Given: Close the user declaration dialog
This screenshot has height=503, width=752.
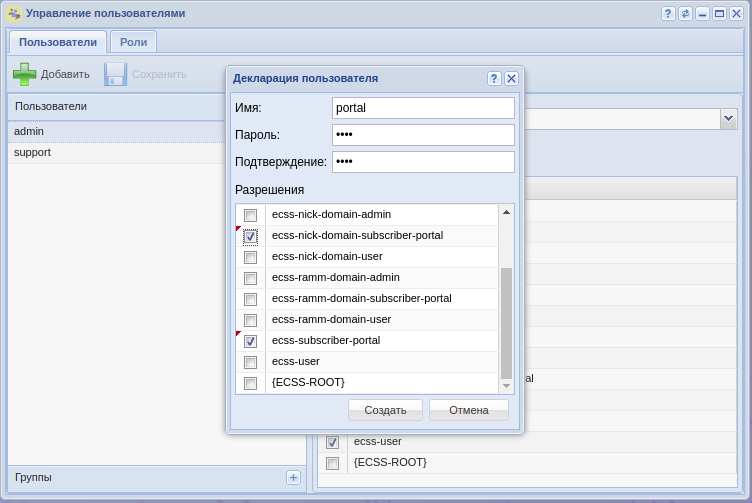Looking at the screenshot, I should pos(511,78).
